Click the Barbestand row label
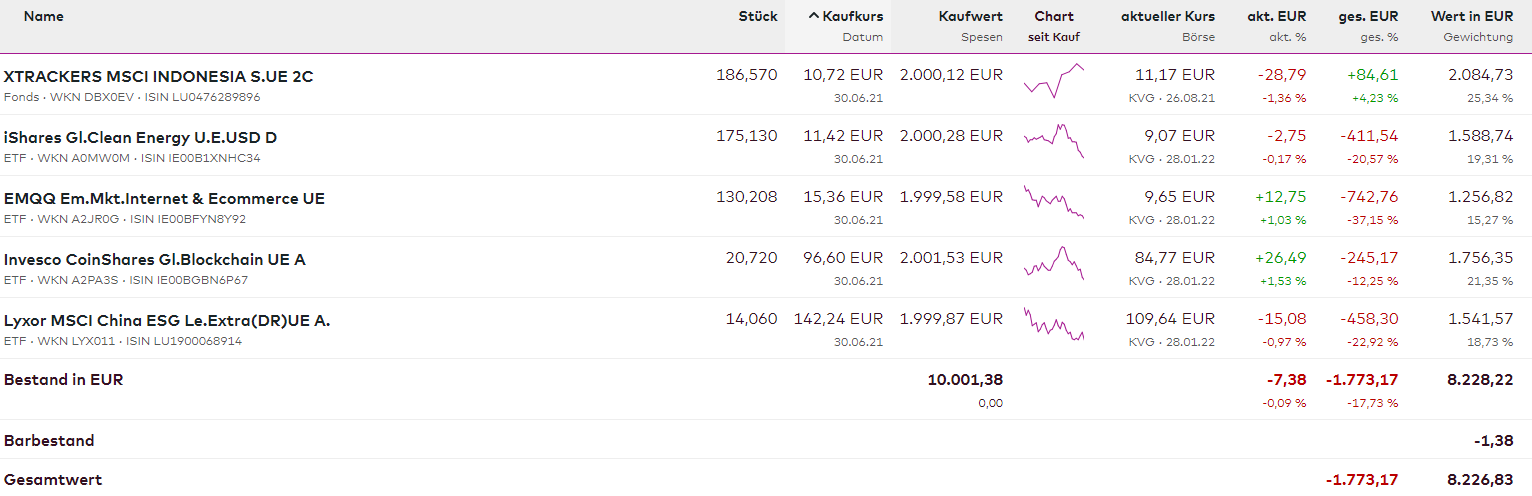This screenshot has width=1532, height=496. 49,440
